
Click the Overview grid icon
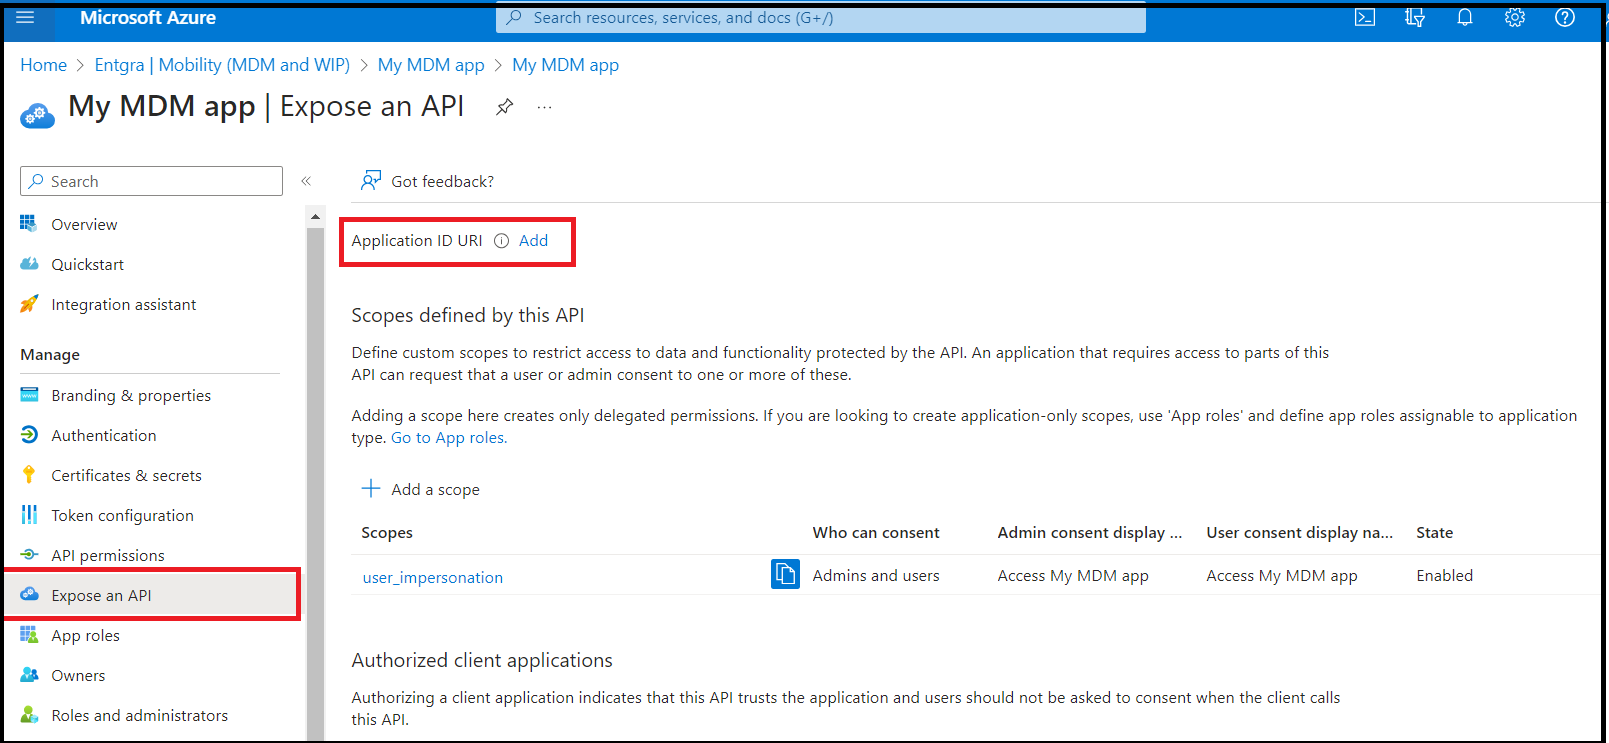coord(29,223)
